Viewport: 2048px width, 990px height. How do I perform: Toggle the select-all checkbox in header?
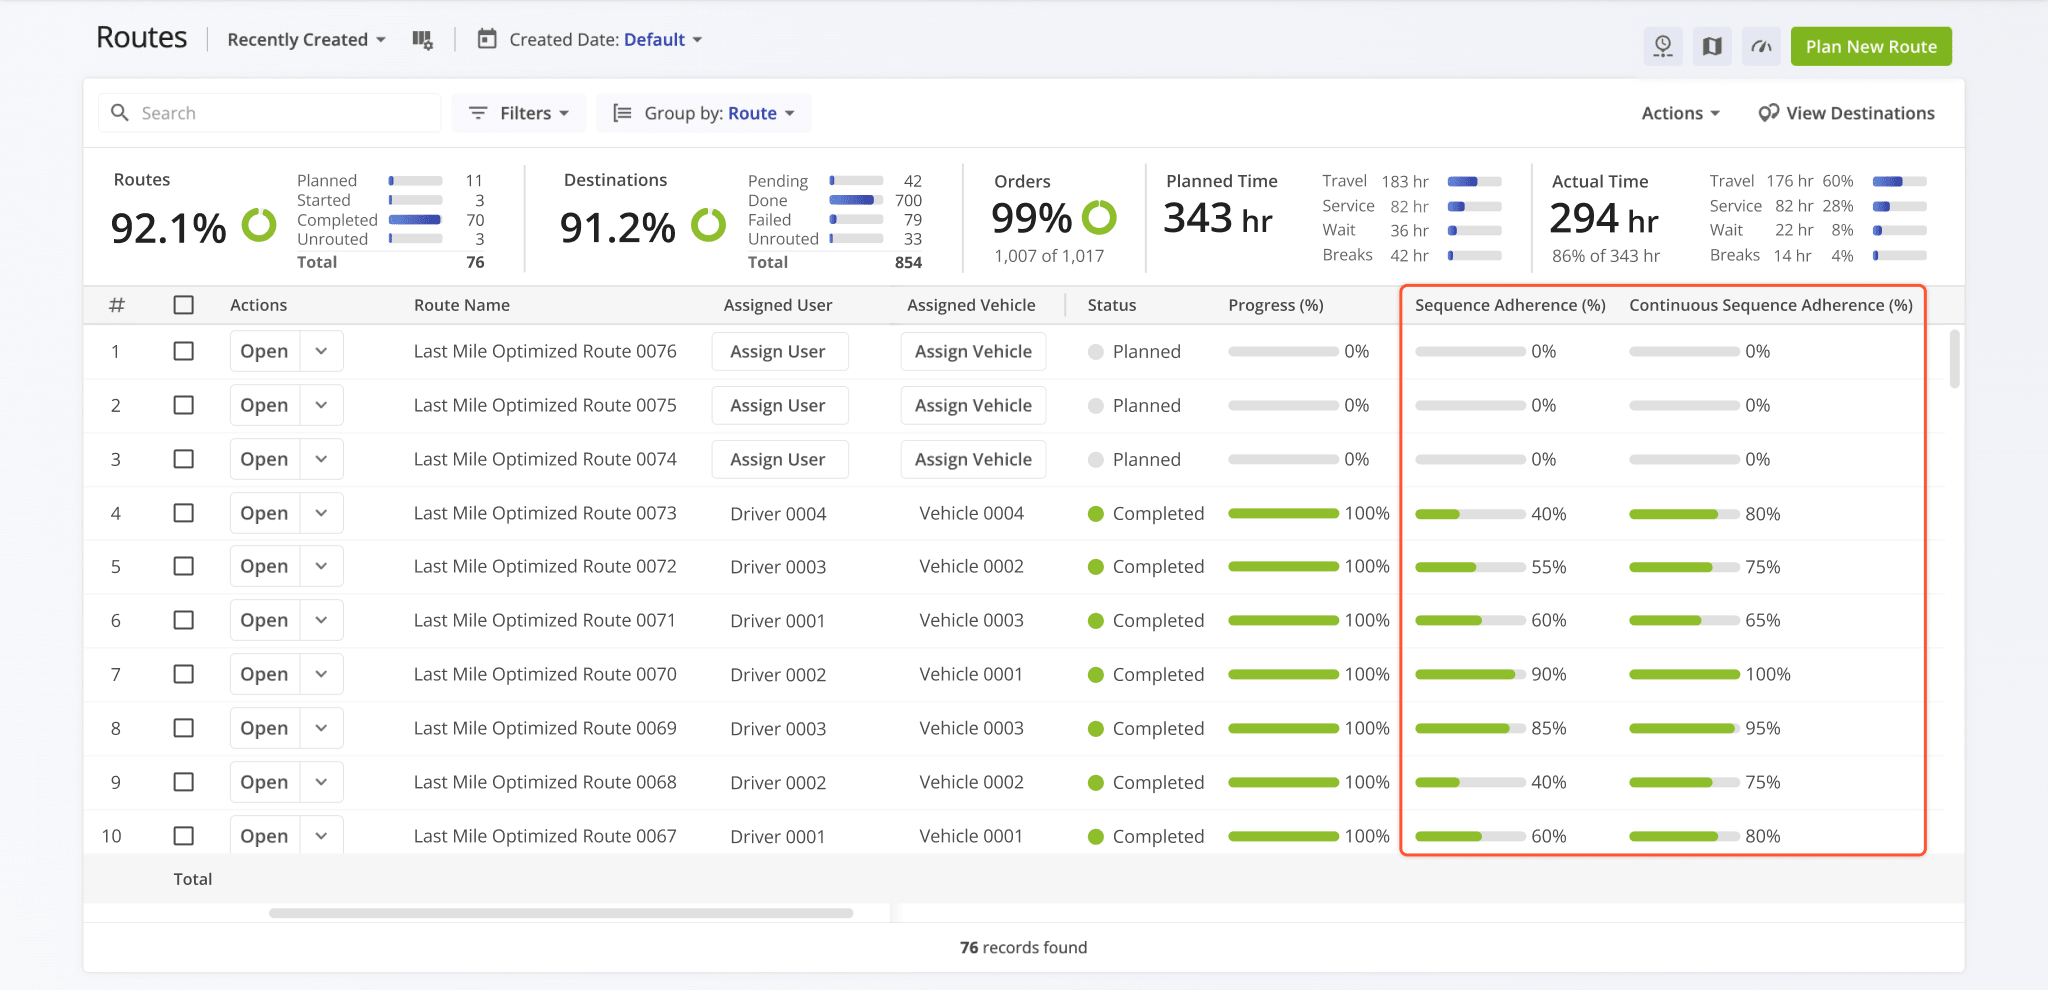(x=184, y=305)
